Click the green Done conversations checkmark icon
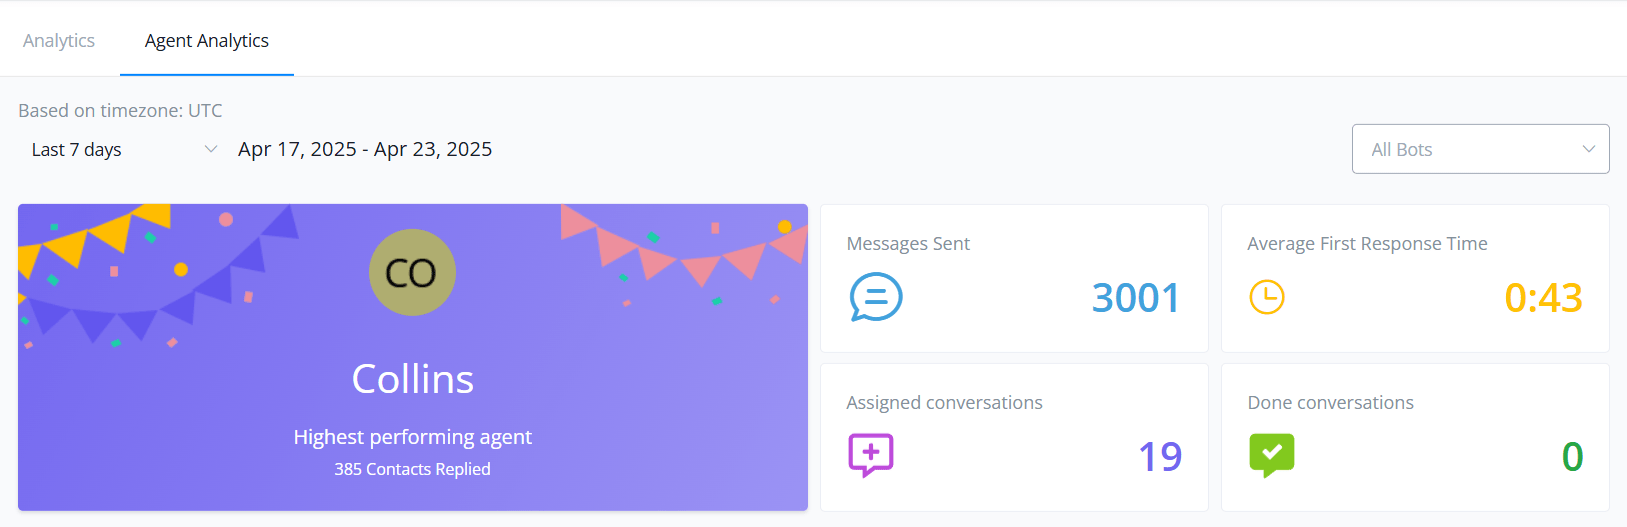This screenshot has height=527, width=1627. [x=1272, y=455]
